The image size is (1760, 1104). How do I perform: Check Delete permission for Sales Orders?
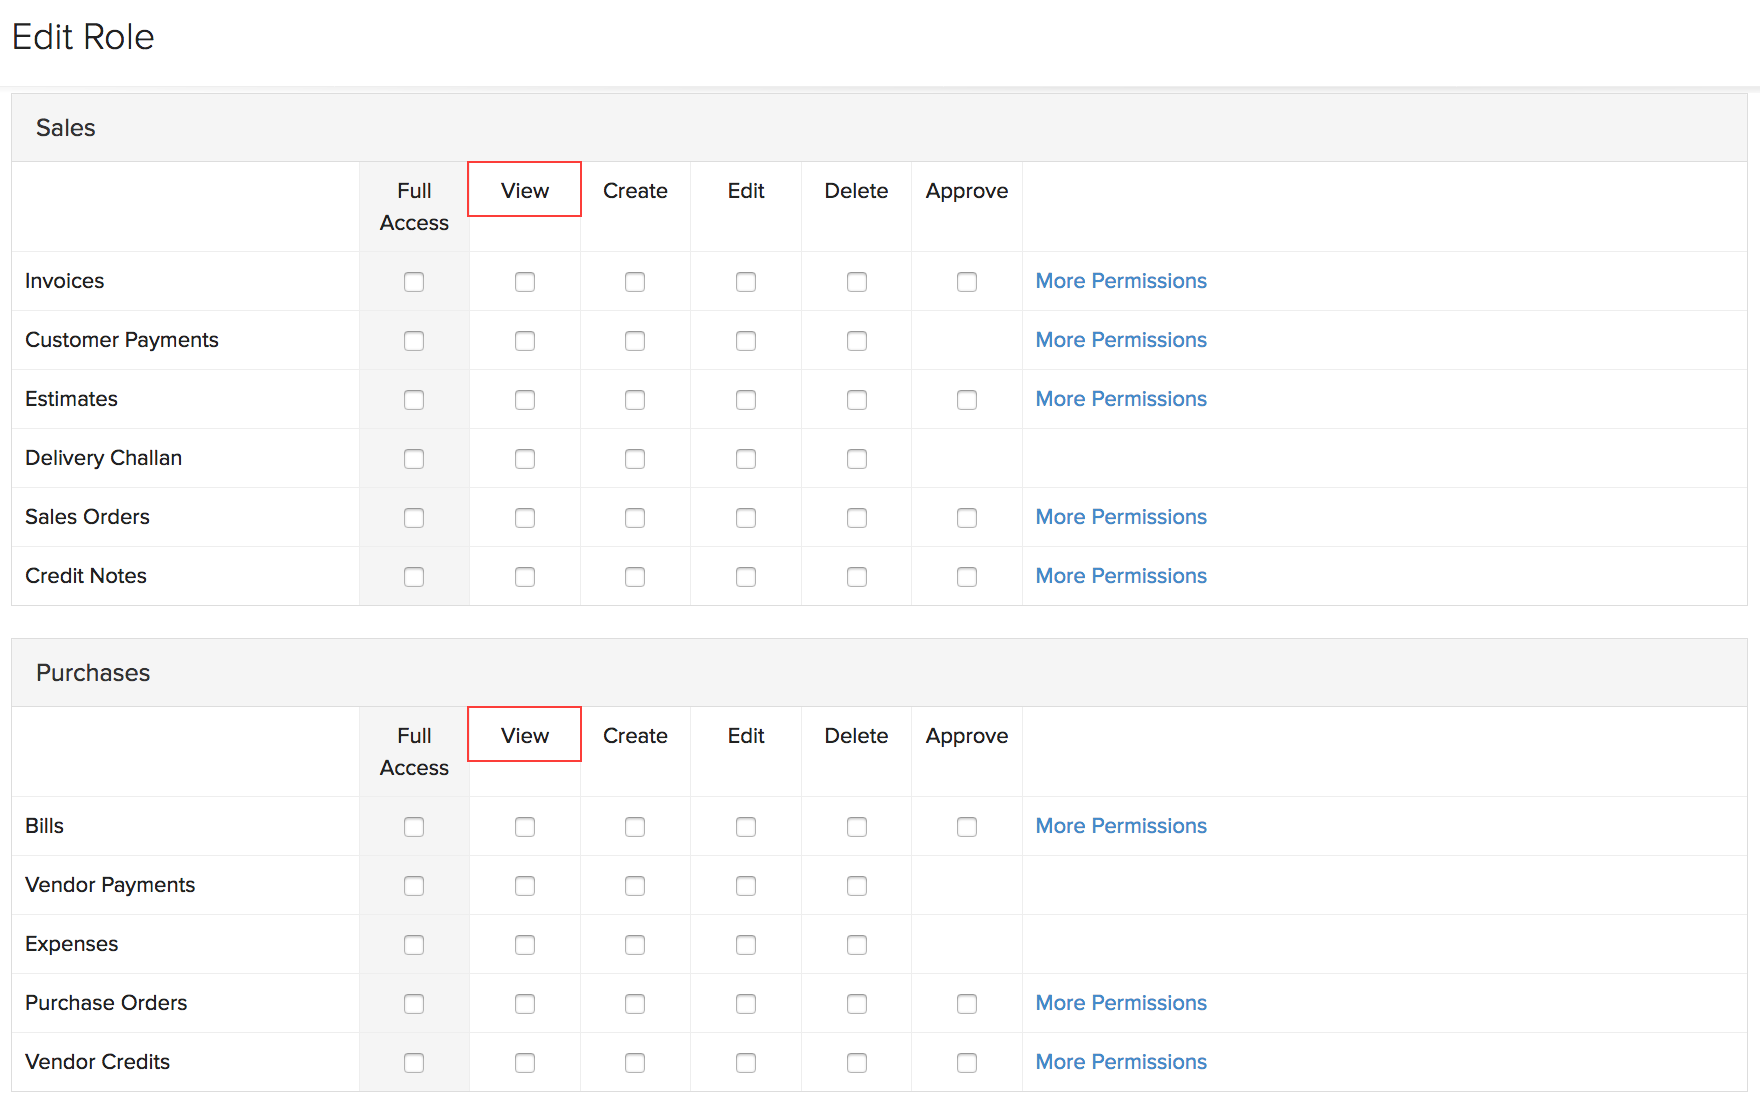point(857,518)
